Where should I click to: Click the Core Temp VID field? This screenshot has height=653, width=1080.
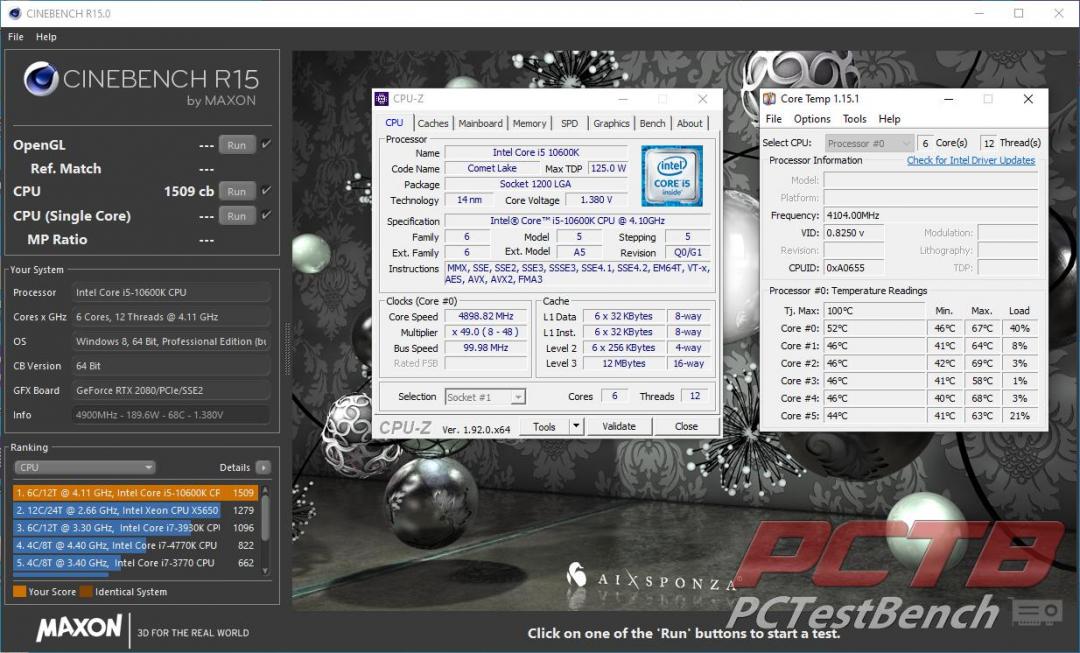[x=853, y=233]
